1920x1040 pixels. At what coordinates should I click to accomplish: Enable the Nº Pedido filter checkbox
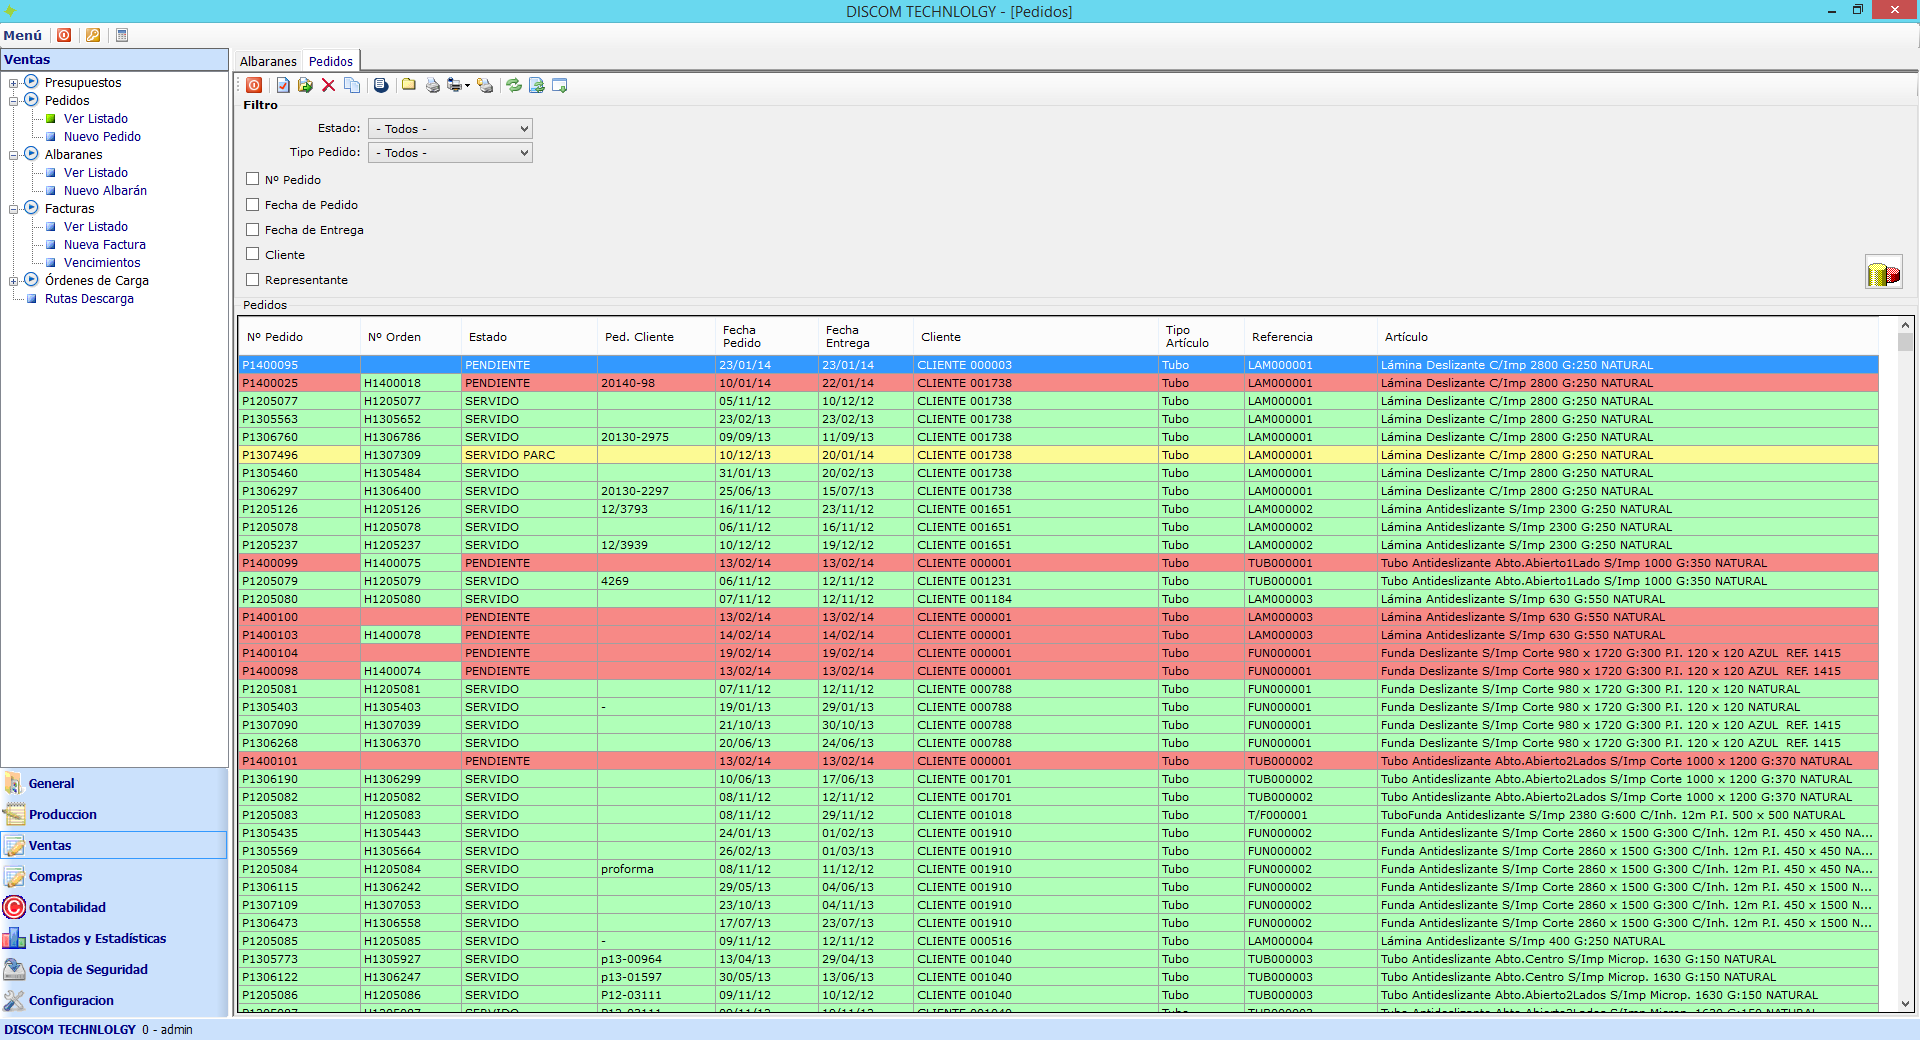point(253,180)
